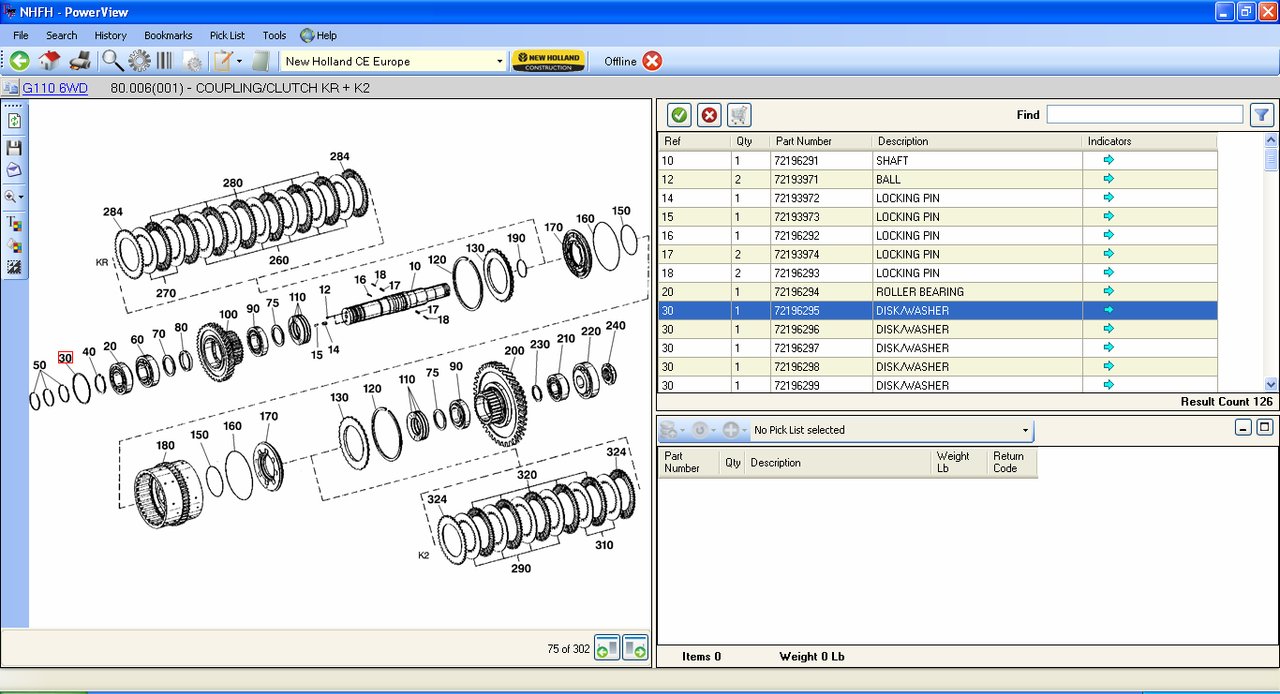Screen dimensions: 1280x694
Task: Sort parts list by Description column header
Action: click(978, 141)
